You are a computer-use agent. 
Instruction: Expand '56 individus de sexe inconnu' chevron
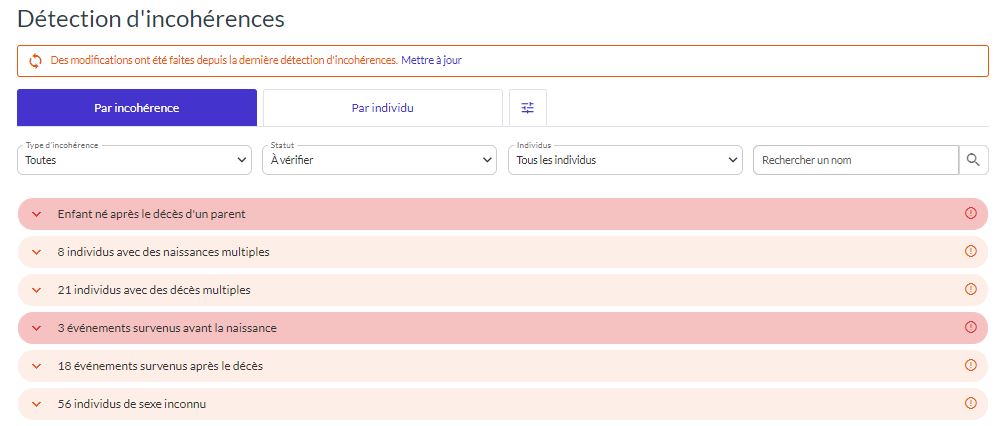[37, 404]
